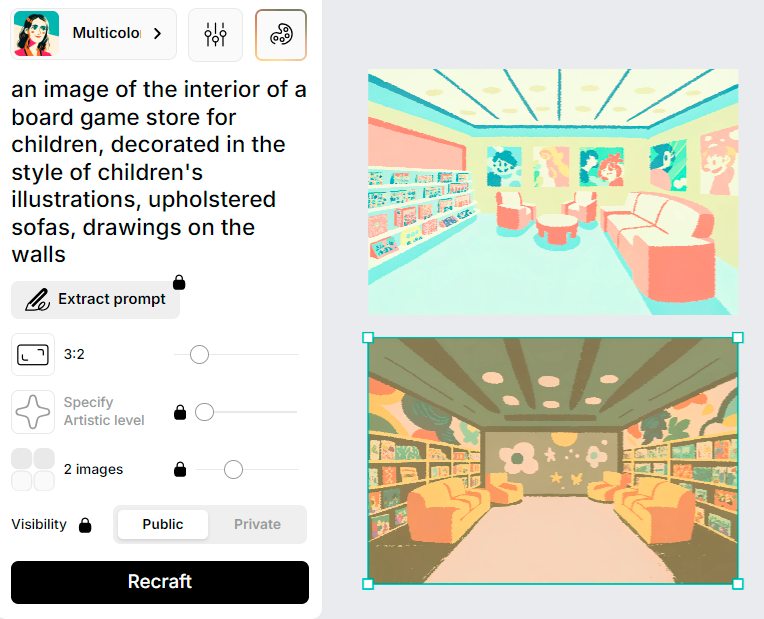Viewport: 764px width, 619px height.
Task: Select the teal board game store image
Action: click(553, 192)
